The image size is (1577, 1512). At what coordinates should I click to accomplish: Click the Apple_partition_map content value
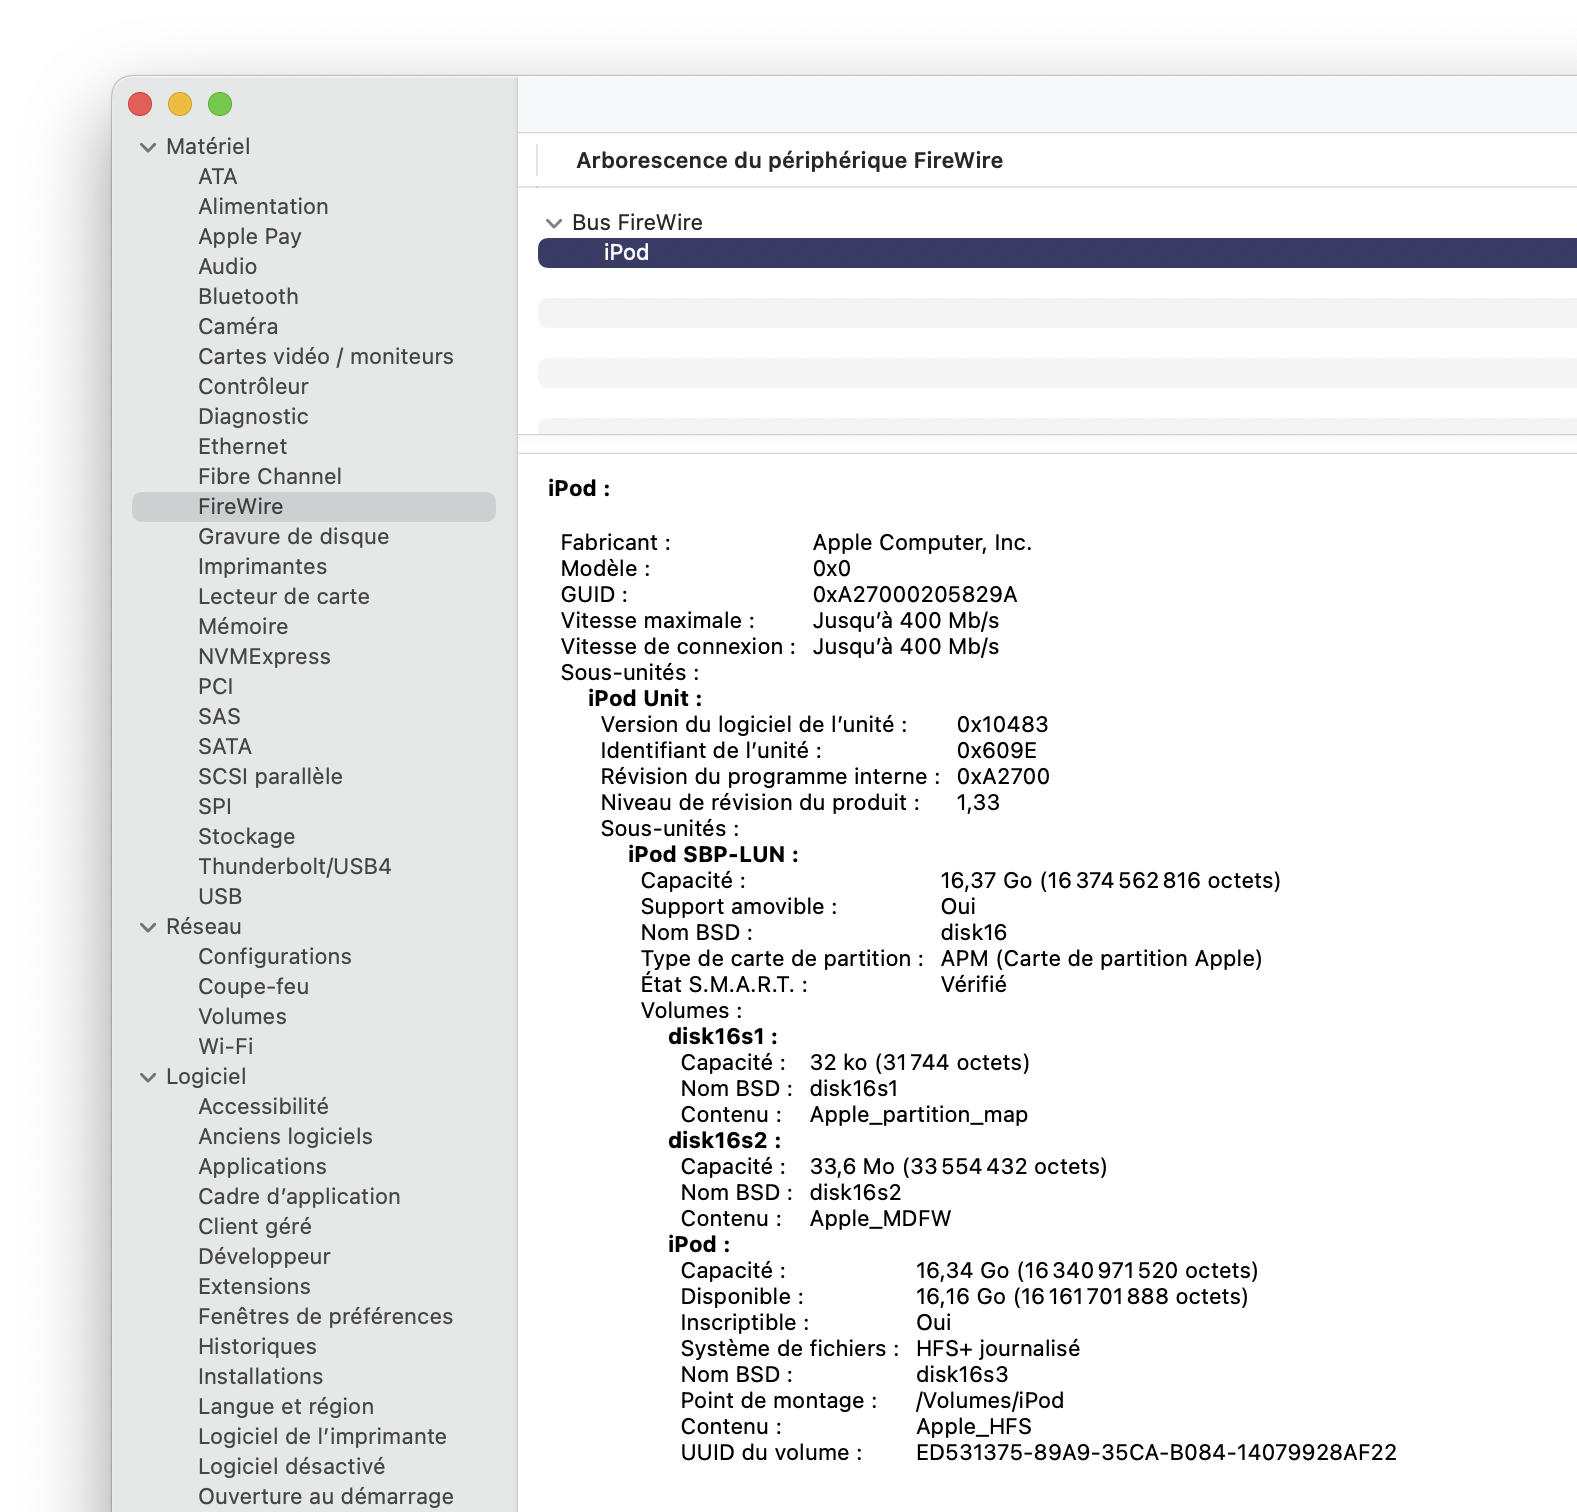(x=918, y=1115)
